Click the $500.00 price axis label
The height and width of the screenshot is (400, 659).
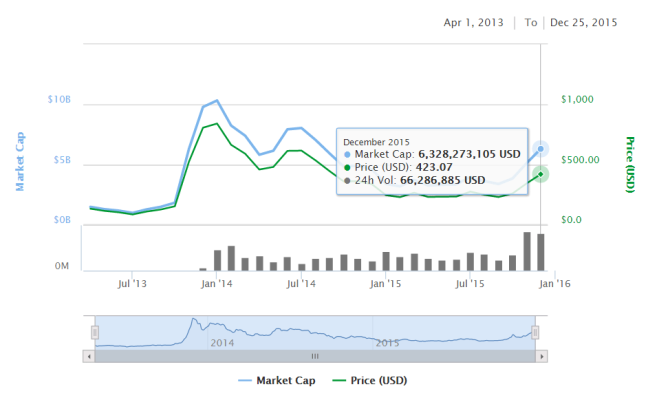click(580, 160)
